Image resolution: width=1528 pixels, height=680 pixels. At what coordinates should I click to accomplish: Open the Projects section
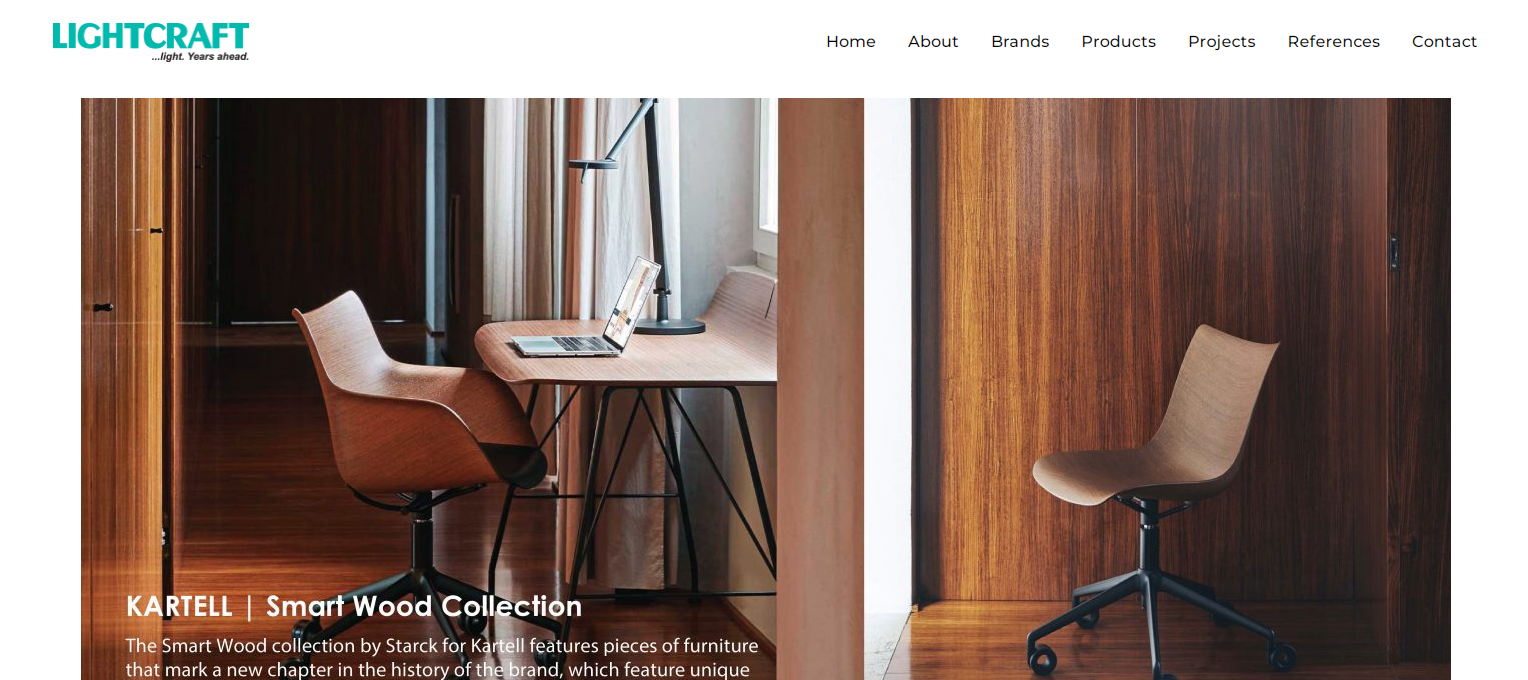pos(1221,42)
